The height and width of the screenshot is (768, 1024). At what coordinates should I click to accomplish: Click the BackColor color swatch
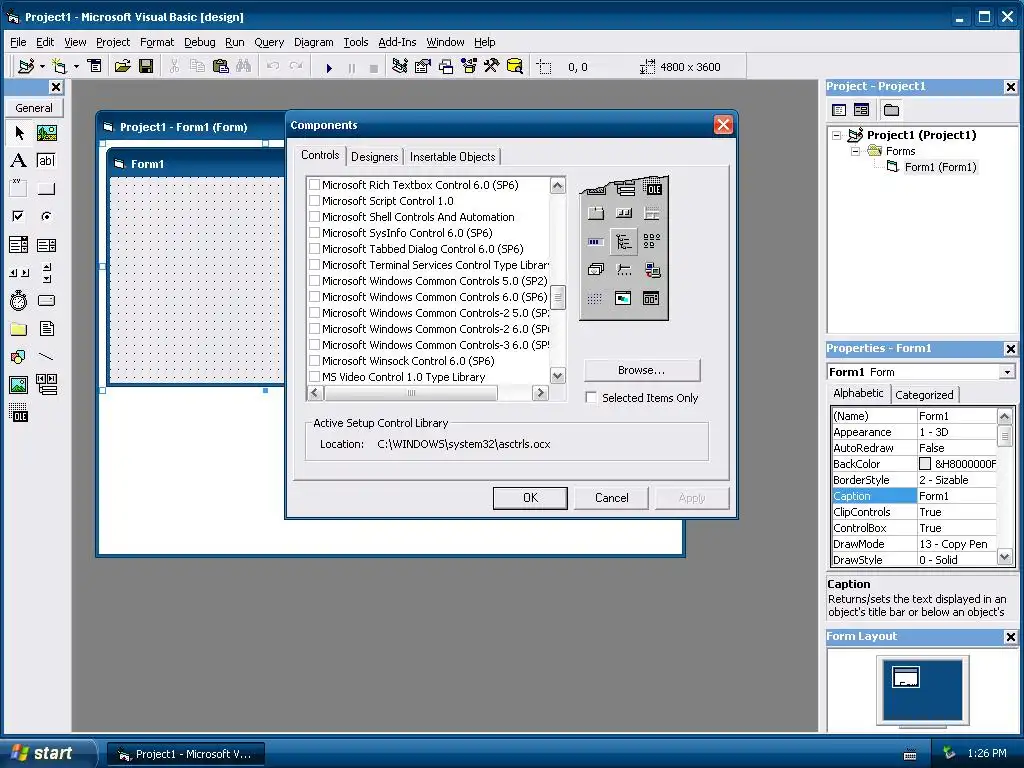[x=925, y=464]
